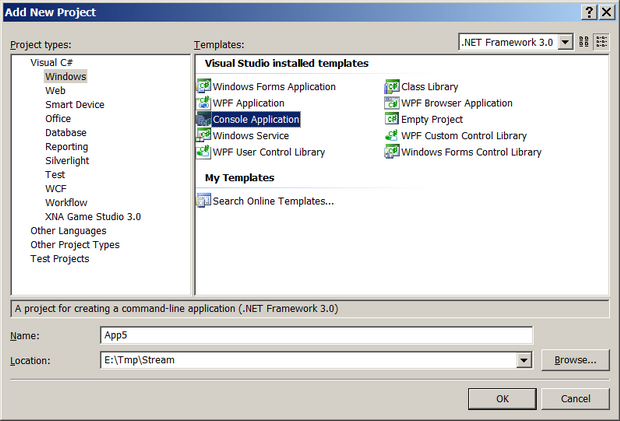Image resolution: width=620 pixels, height=421 pixels.
Task: Select WCF project type
Action: click(56, 189)
